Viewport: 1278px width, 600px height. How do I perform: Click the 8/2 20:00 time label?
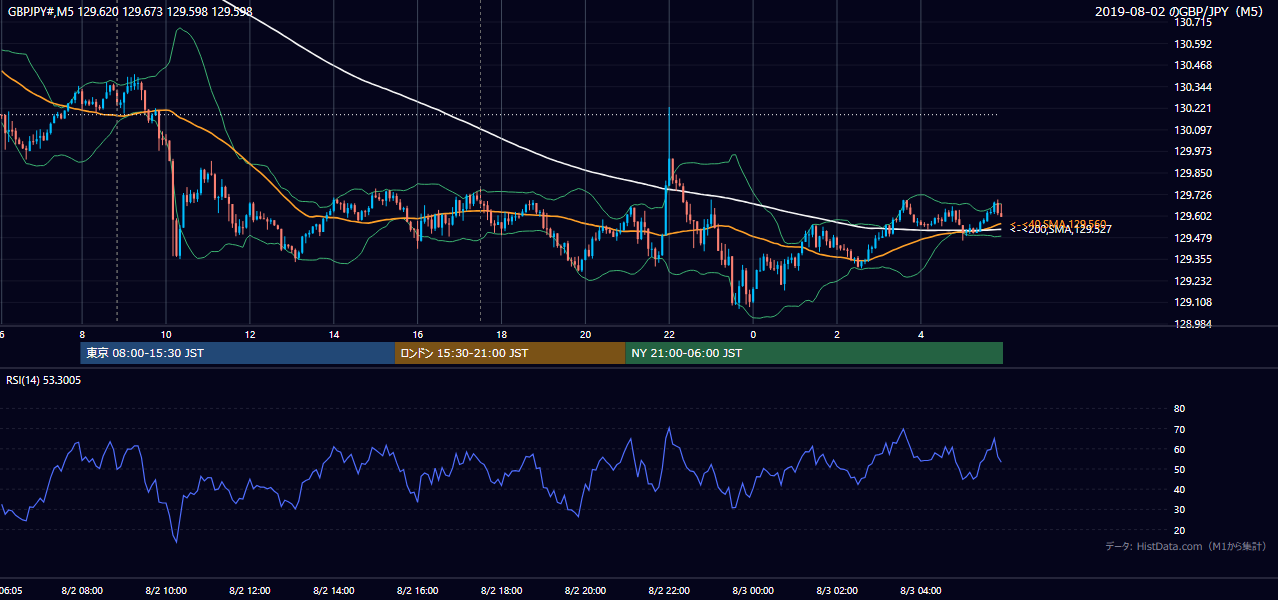pos(586,591)
